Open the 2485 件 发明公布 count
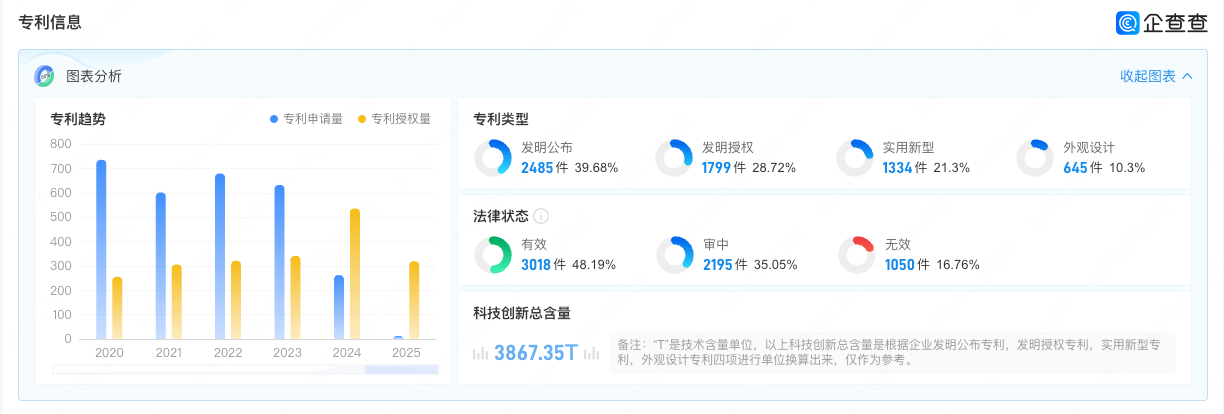Screen dimensions: 1224x414 544,168
